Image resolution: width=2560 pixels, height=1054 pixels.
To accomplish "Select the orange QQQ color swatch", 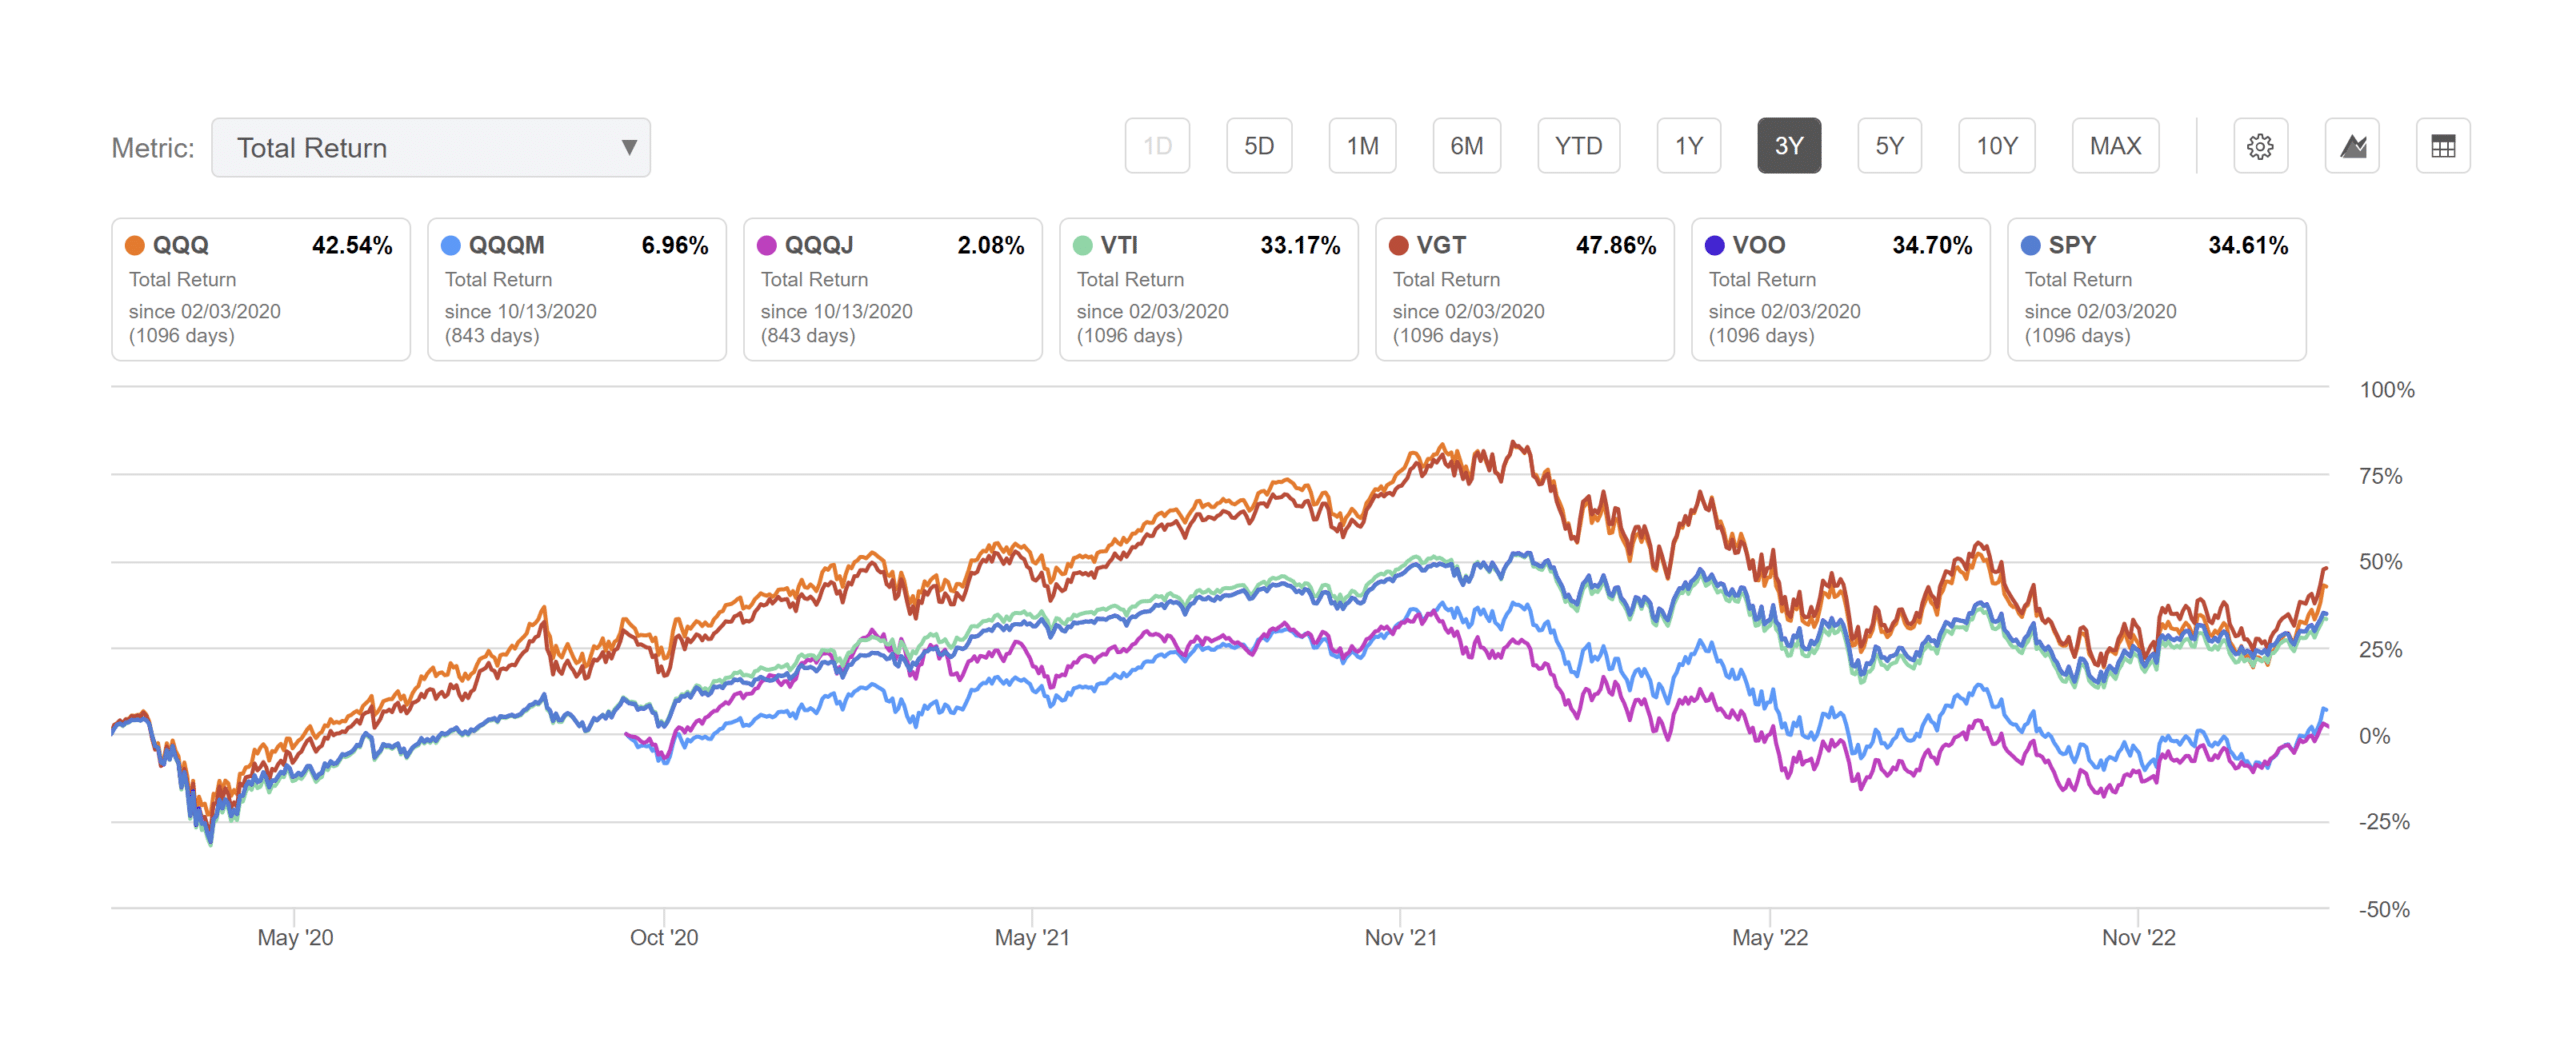I will tap(135, 244).
